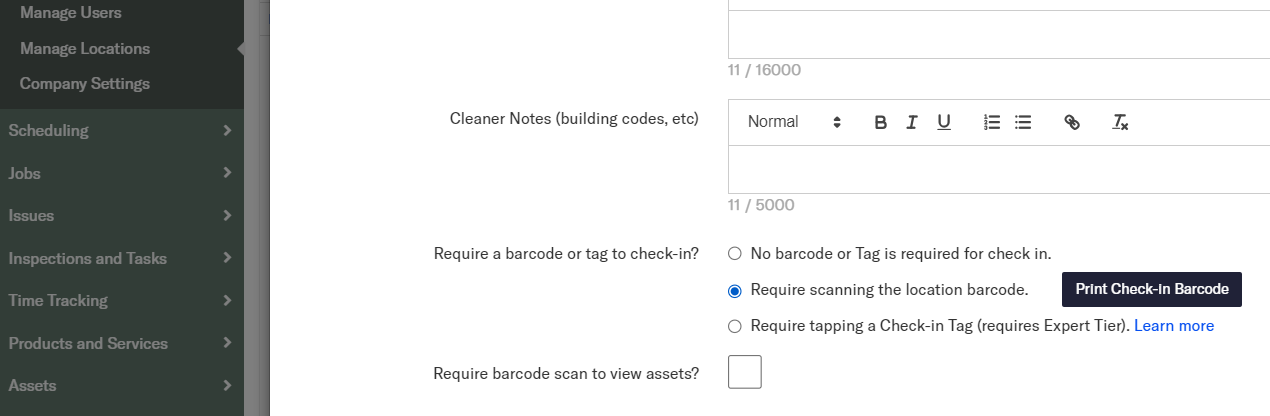The height and width of the screenshot is (416, 1270).
Task: Add a hyperlink using the link icon
Action: click(x=1072, y=122)
